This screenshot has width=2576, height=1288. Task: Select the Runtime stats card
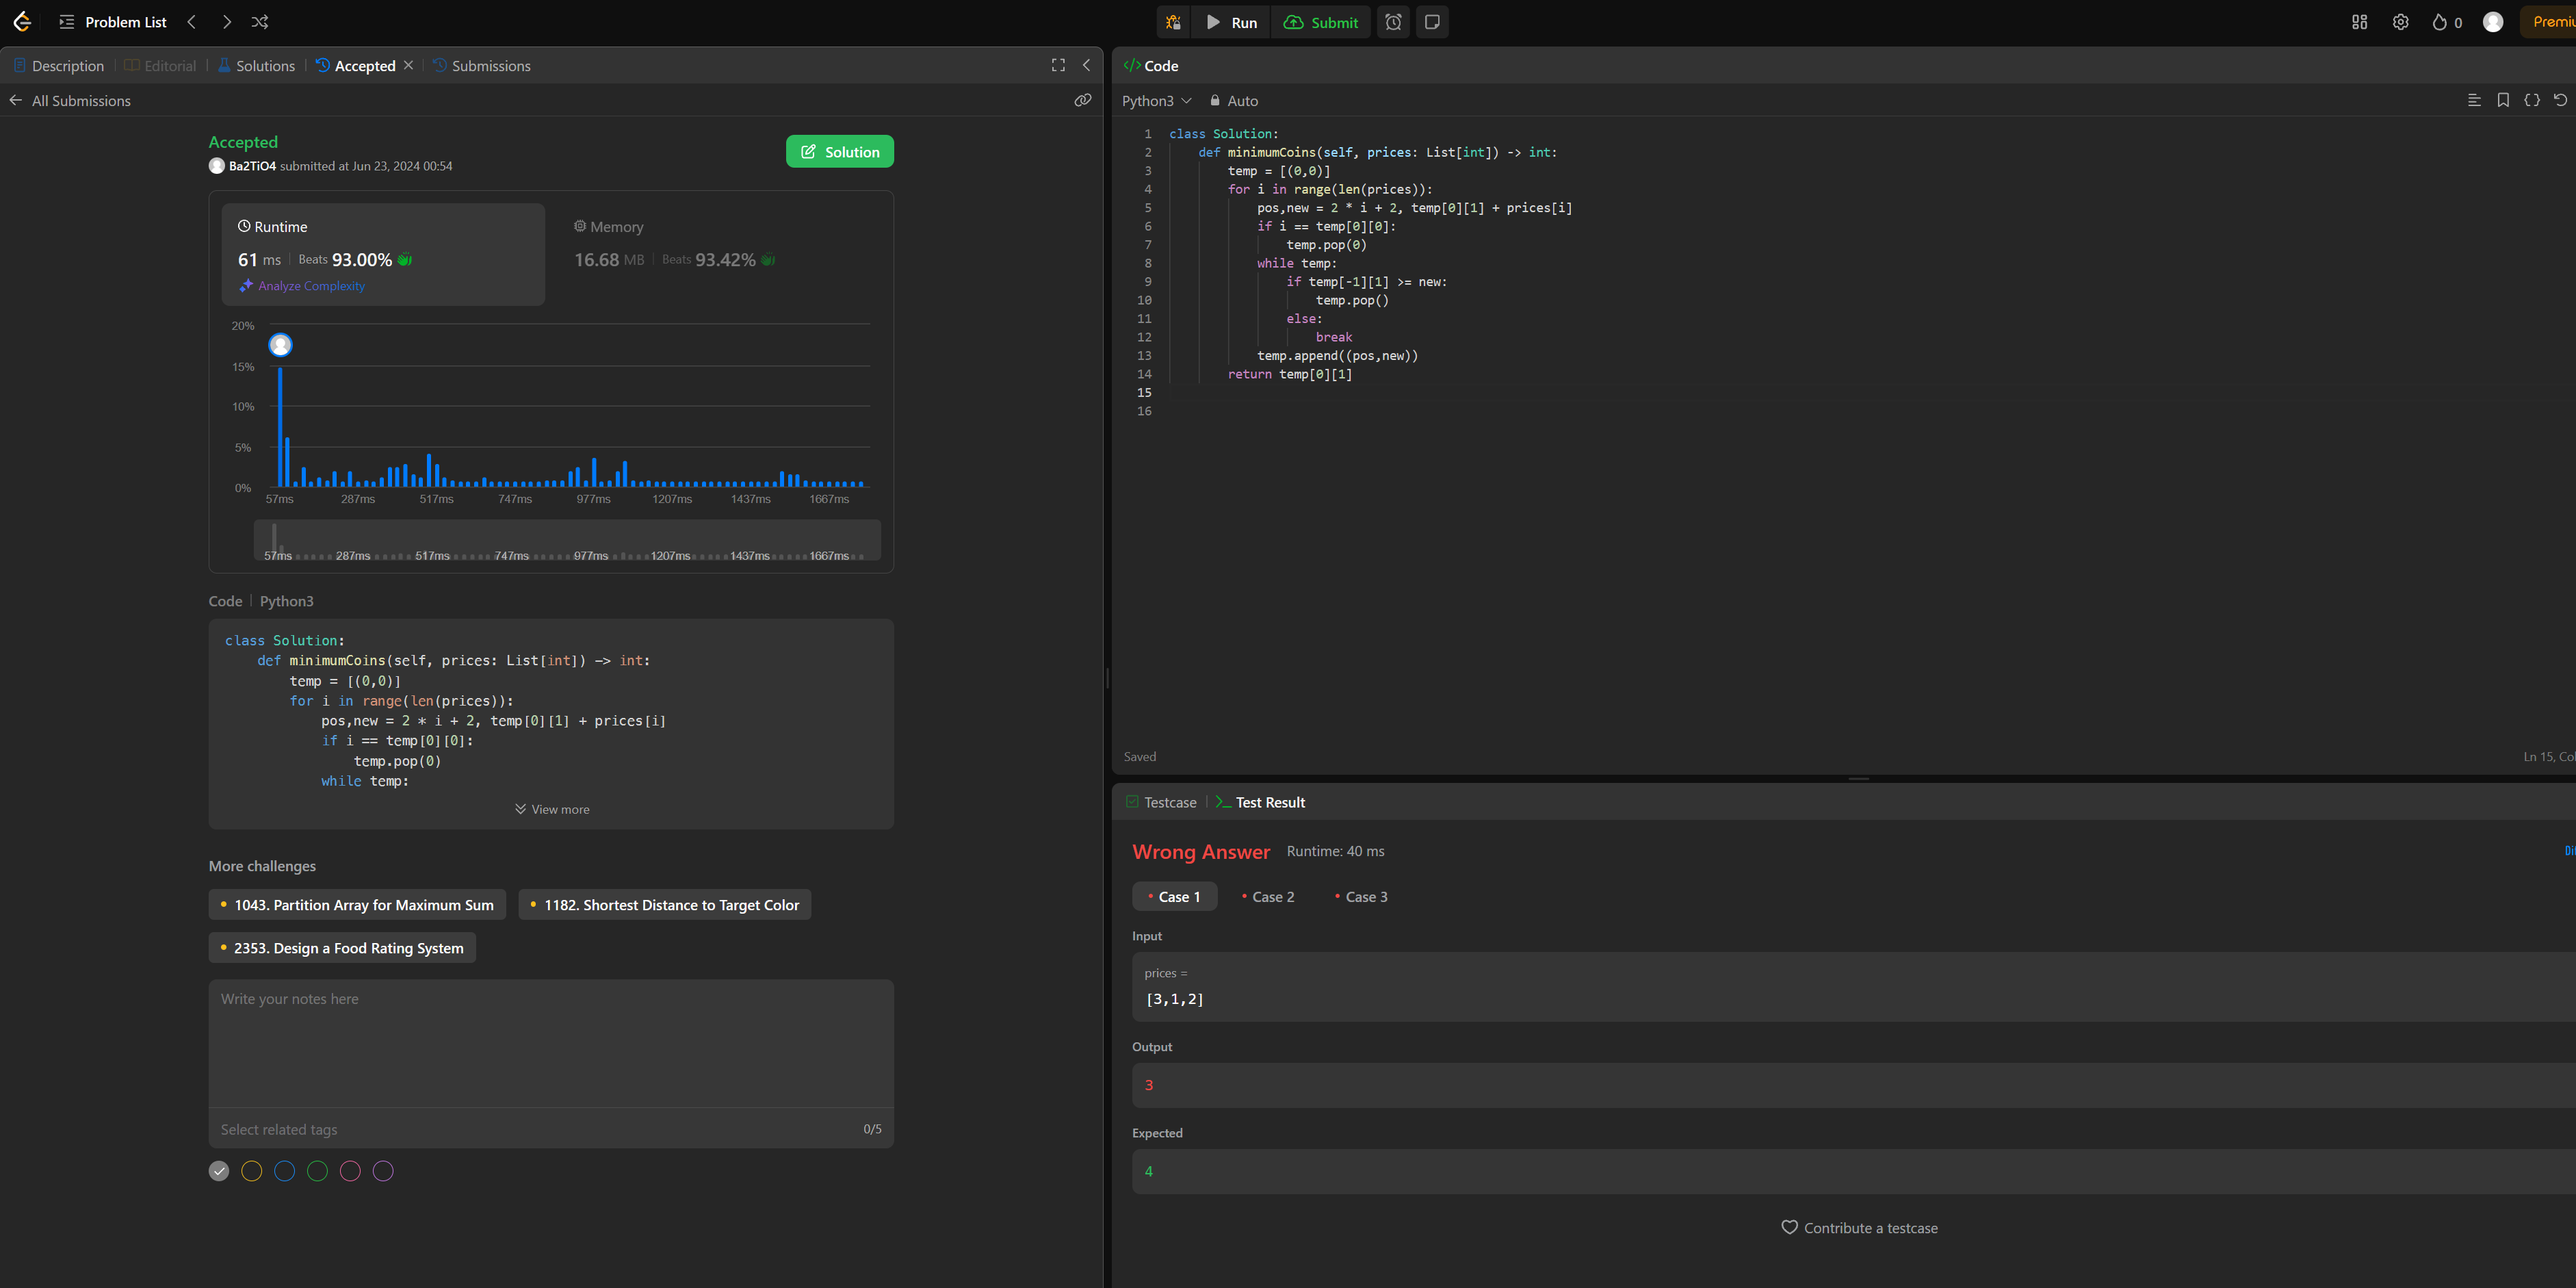tap(383, 255)
